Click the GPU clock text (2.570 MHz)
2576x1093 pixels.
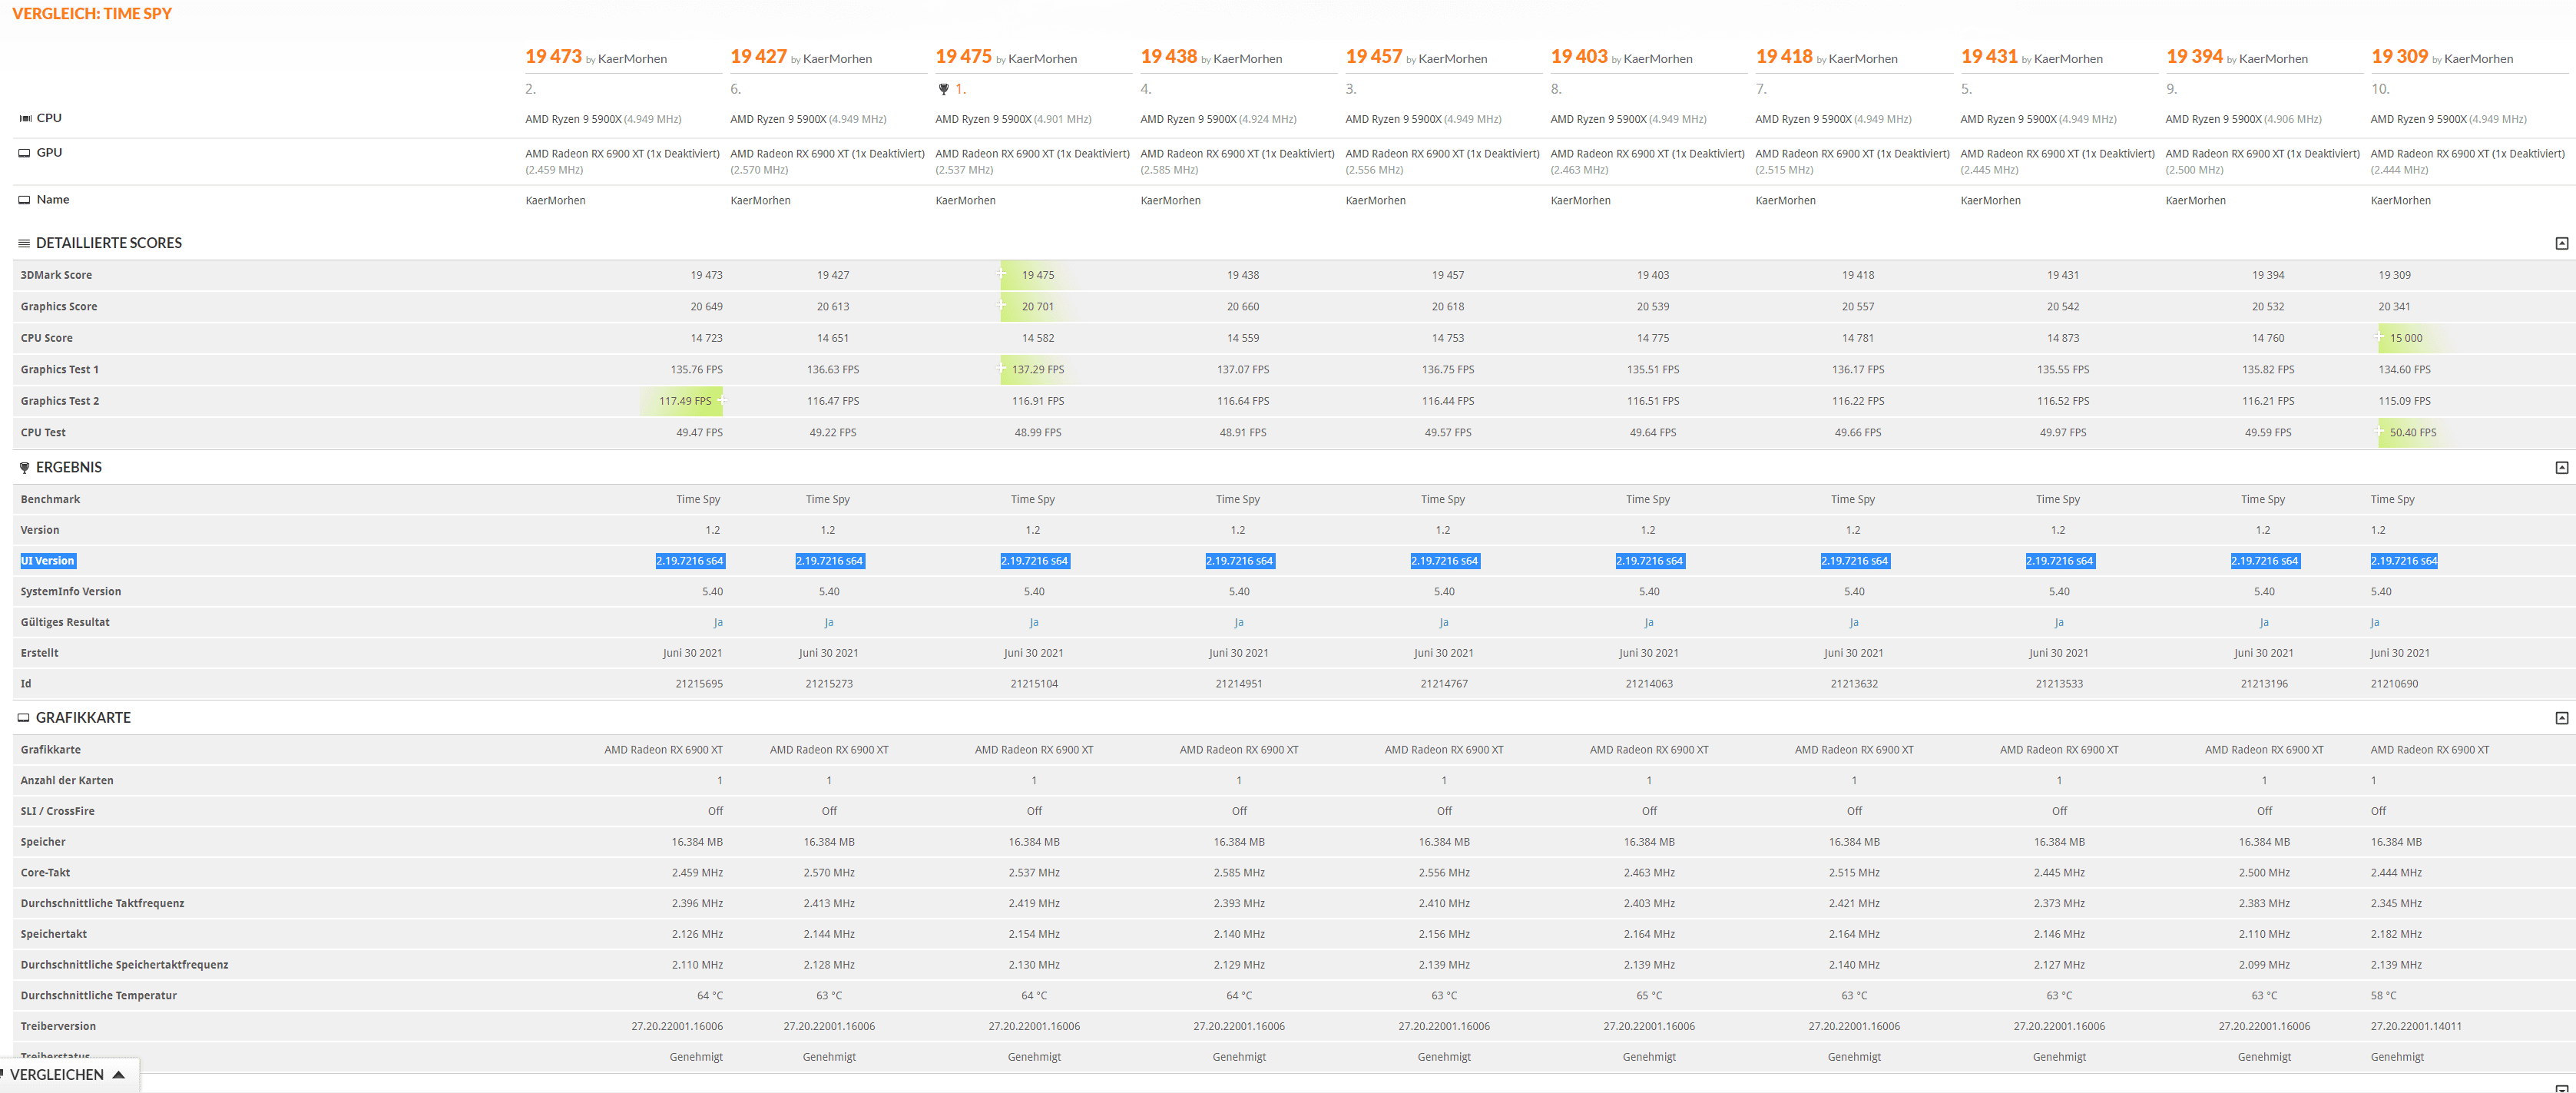pos(759,171)
